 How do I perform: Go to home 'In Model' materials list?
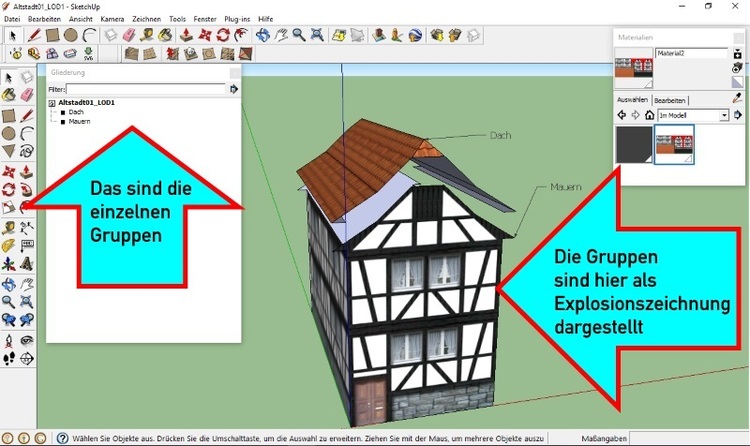pos(649,116)
